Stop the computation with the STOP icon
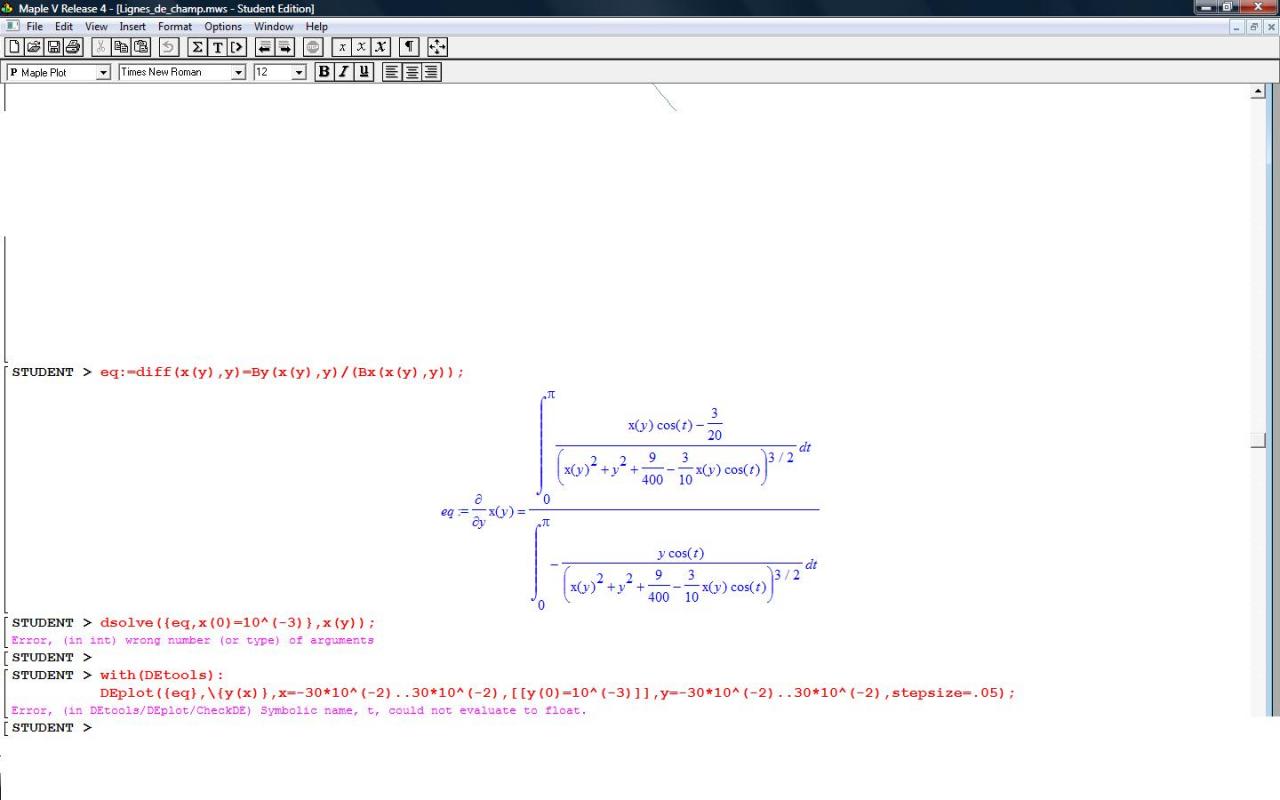The height and width of the screenshot is (800, 1280). (313, 47)
